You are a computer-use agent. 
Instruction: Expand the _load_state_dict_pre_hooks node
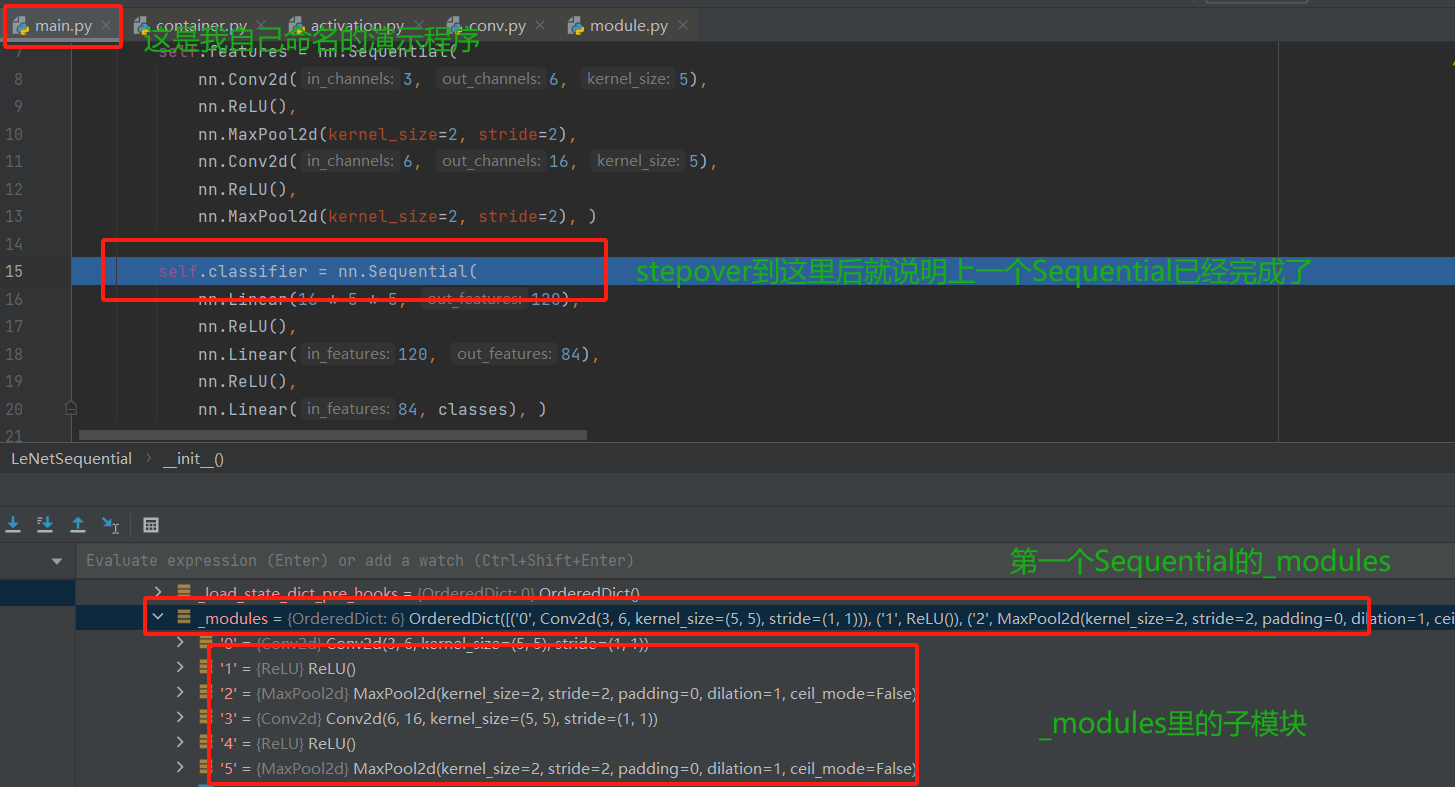point(157,592)
